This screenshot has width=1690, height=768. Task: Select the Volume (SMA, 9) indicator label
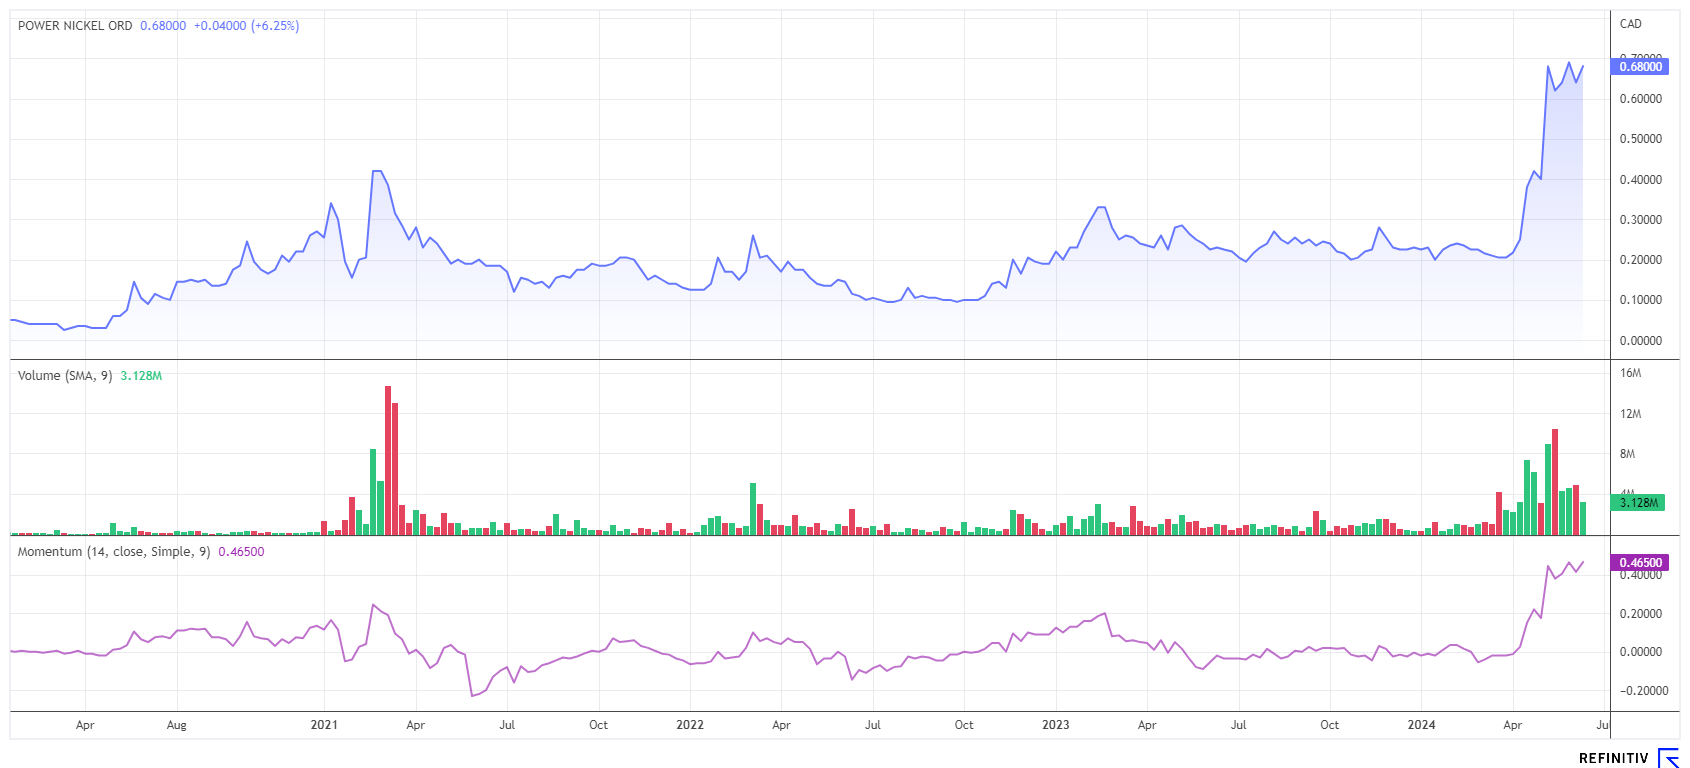[x=65, y=376]
